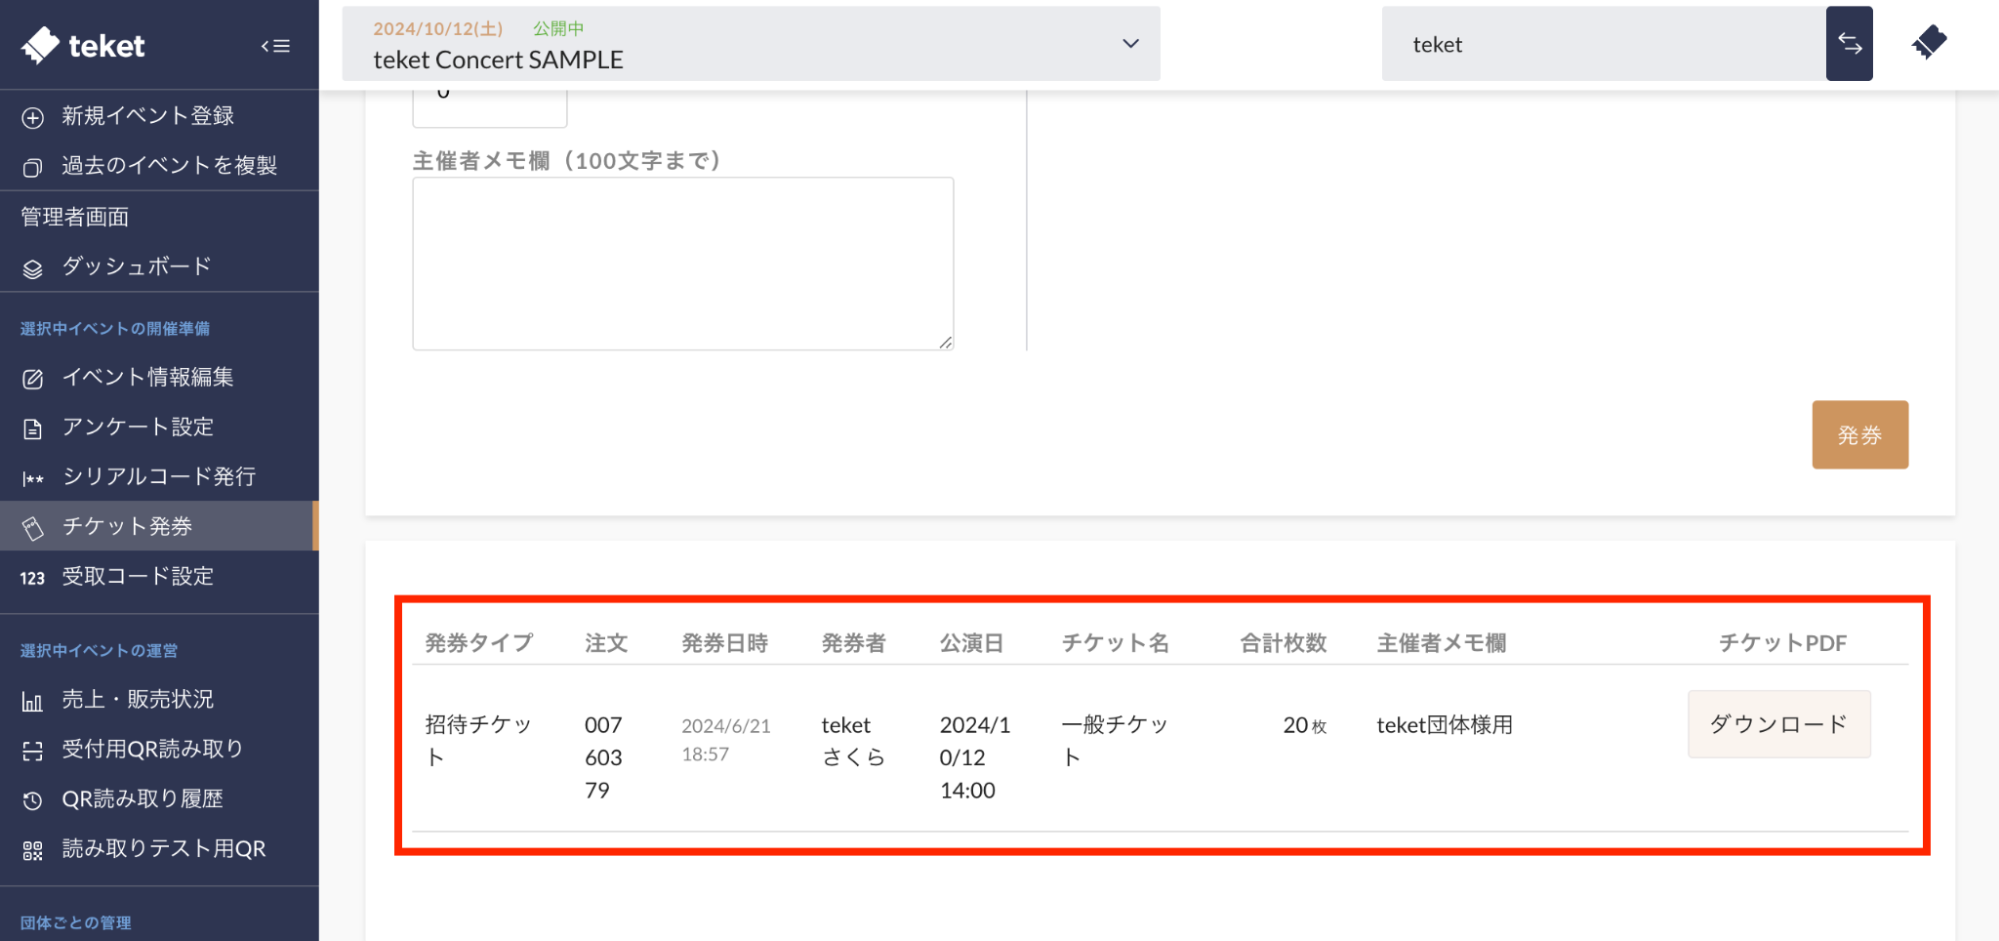Click the 注文 column header
This screenshot has height=941, width=1999.
point(606,643)
